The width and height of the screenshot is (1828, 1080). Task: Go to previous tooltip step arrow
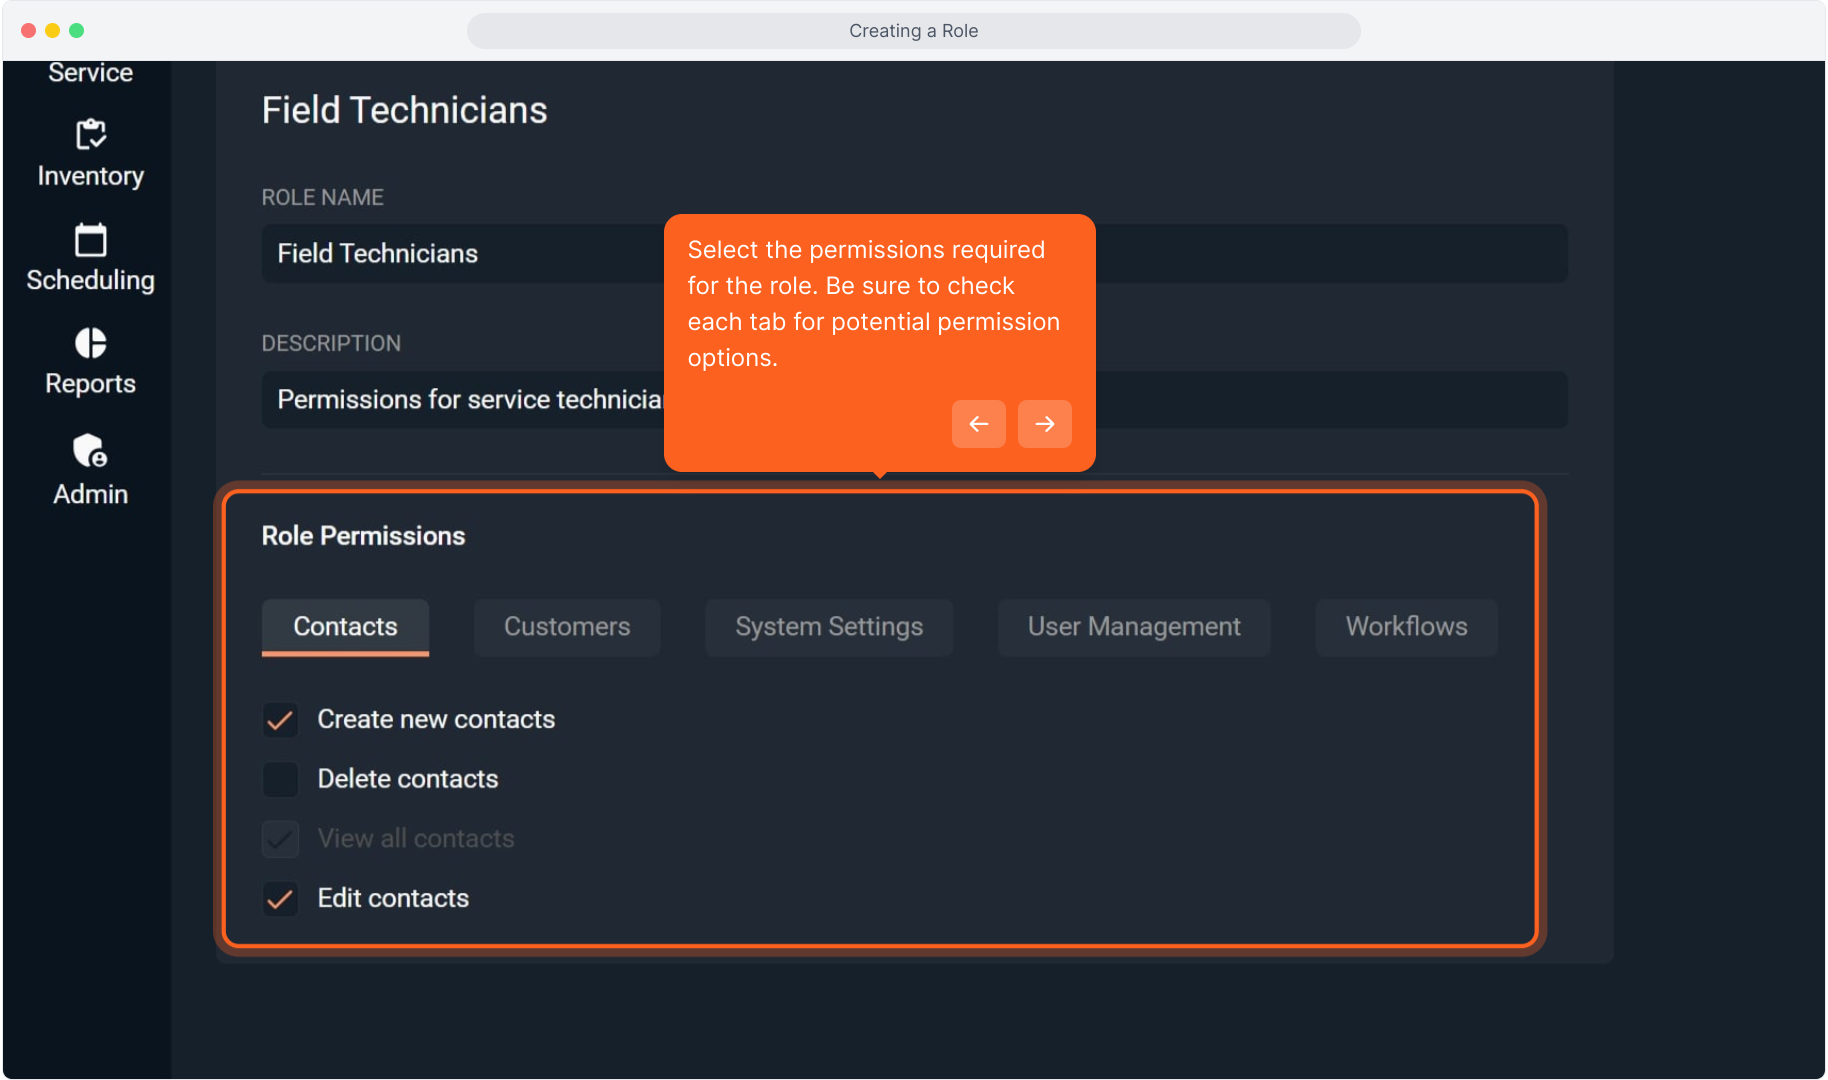tap(978, 424)
